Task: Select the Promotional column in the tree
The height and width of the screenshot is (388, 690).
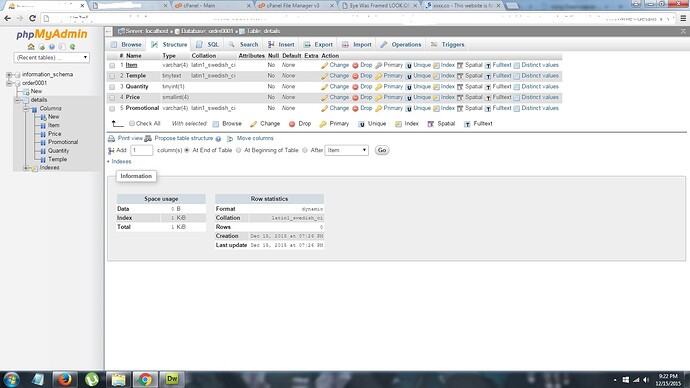Action: coord(63,142)
